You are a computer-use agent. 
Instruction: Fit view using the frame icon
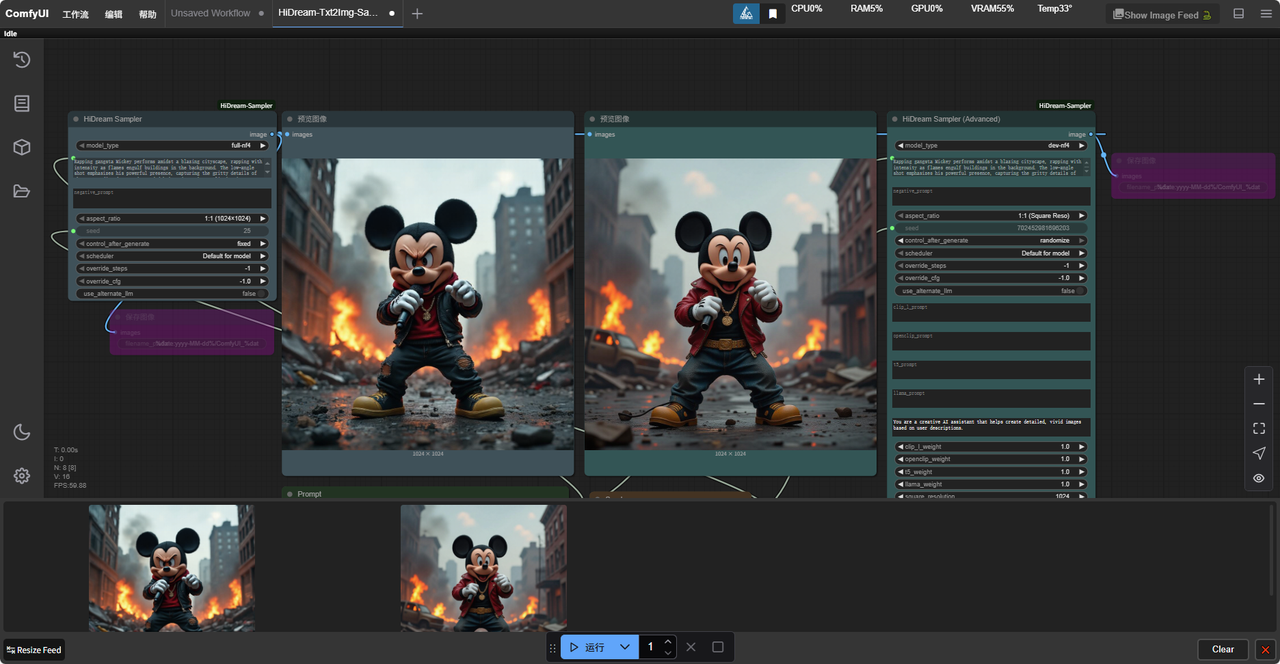coord(1259,429)
